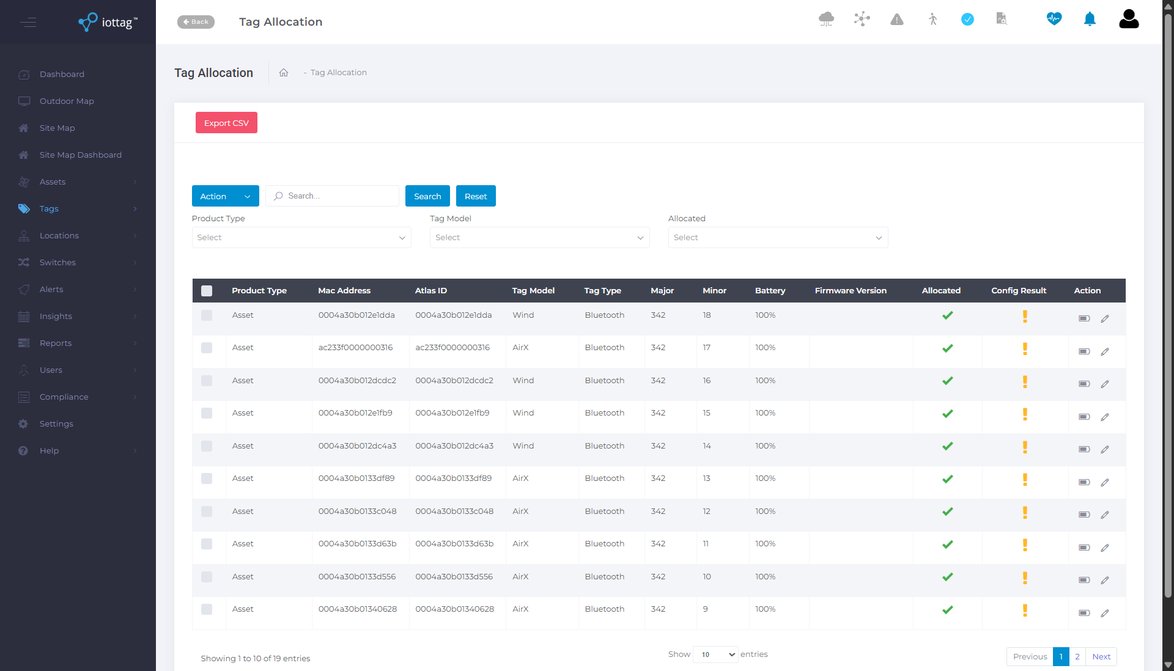Edit tag 0004a30b012dc4a3 with pencil icon
The height and width of the screenshot is (671, 1174).
1104,449
